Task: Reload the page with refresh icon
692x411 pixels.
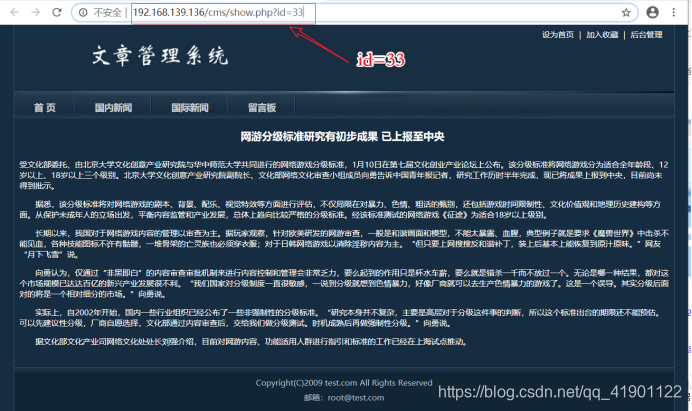Action: point(56,12)
